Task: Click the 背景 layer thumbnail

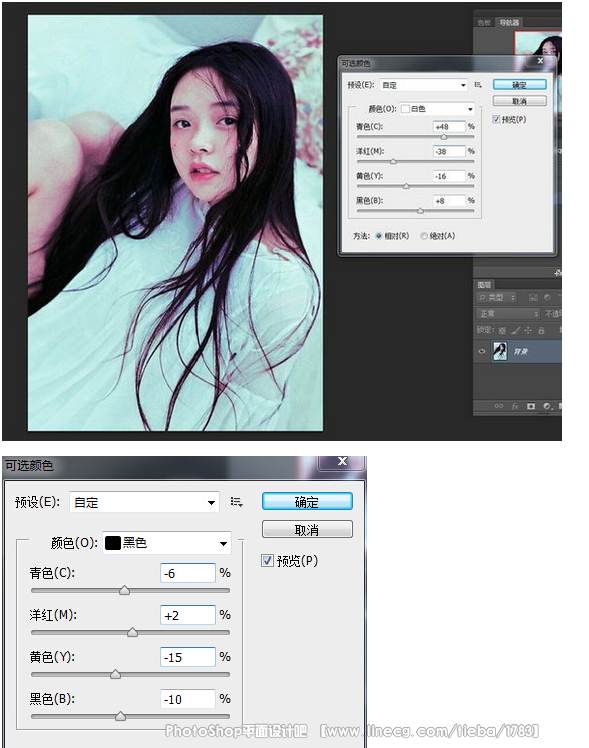Action: [500, 351]
